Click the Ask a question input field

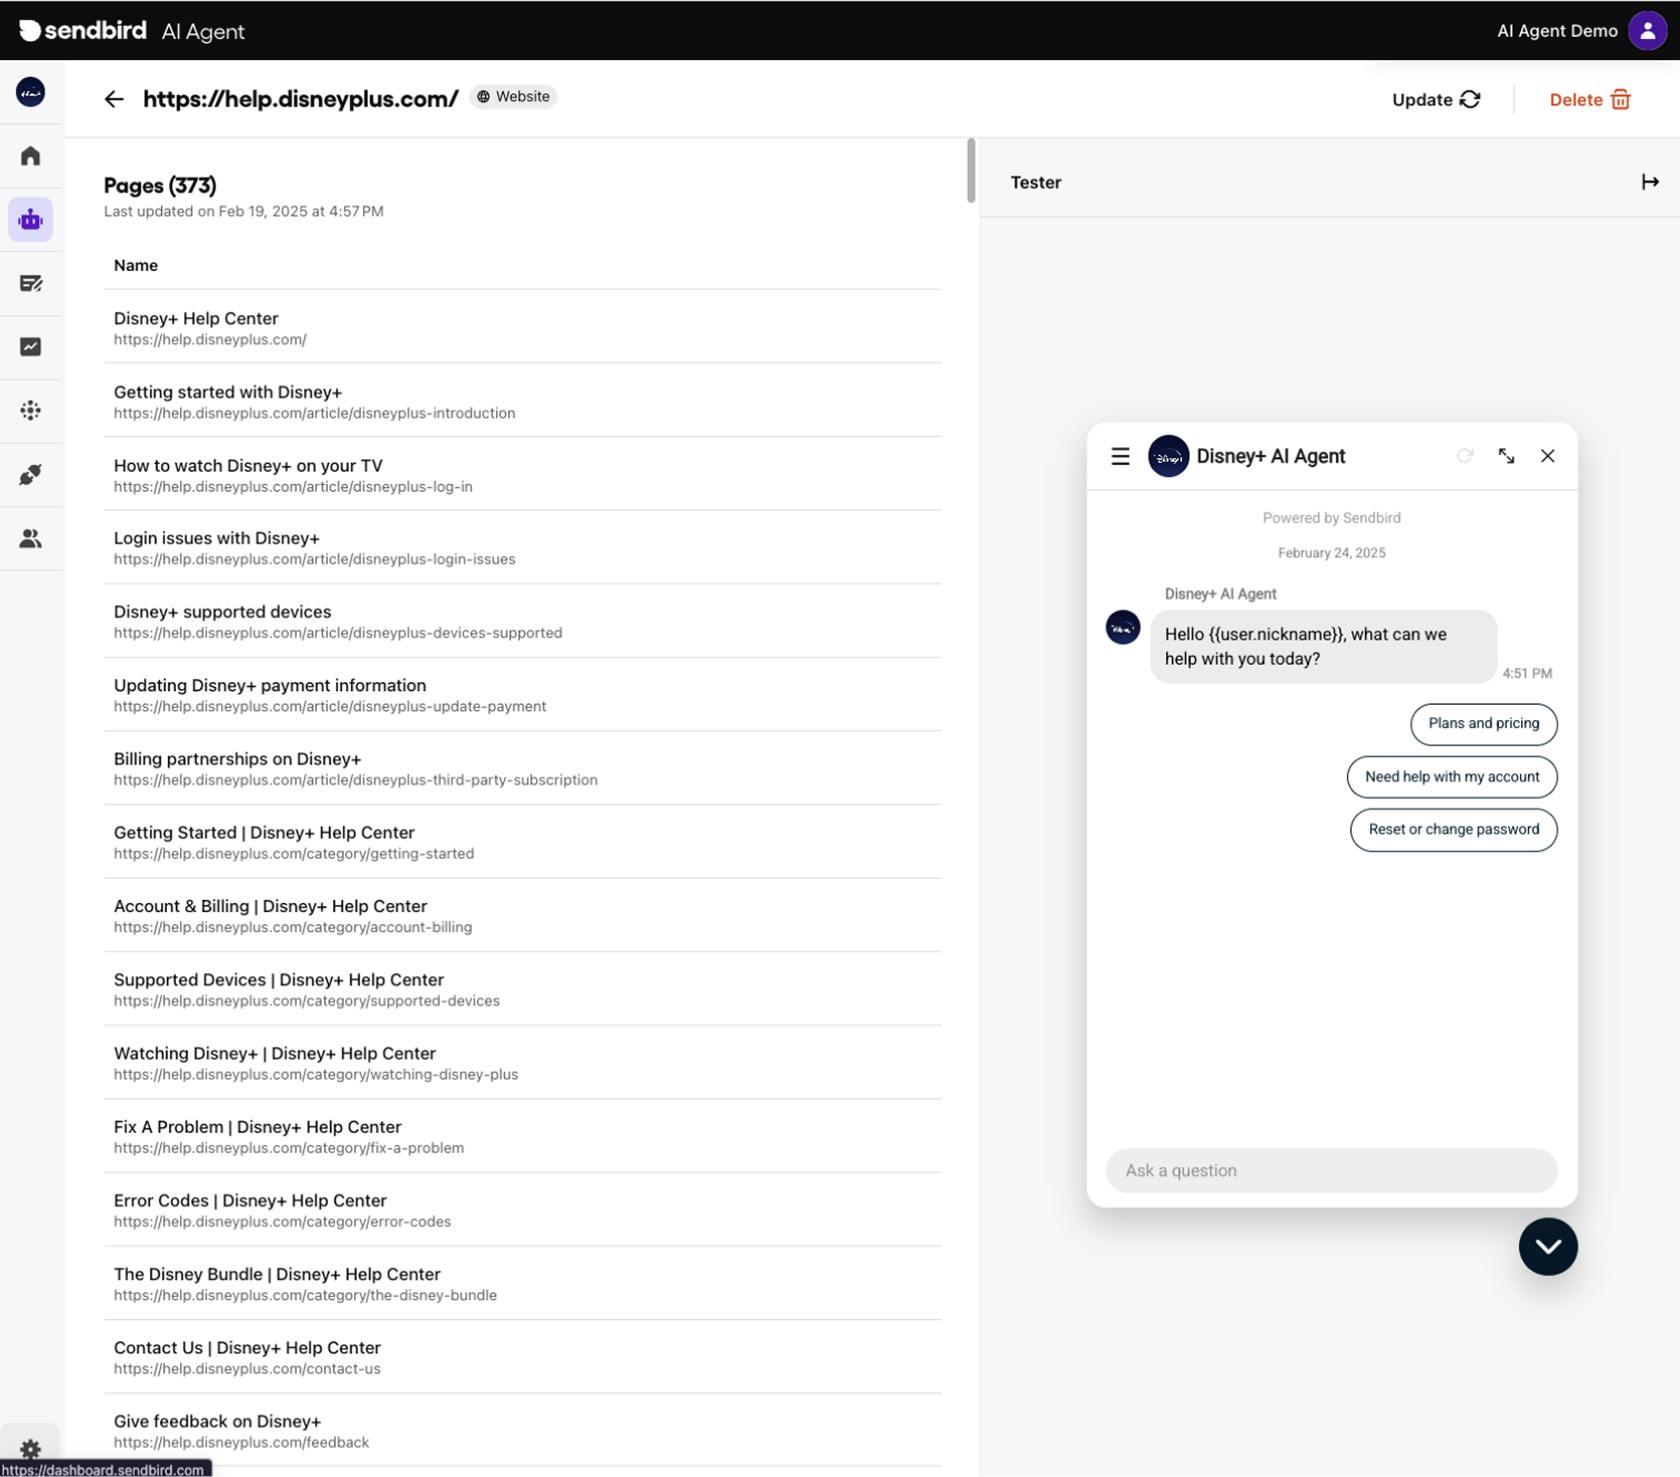1330,1171
